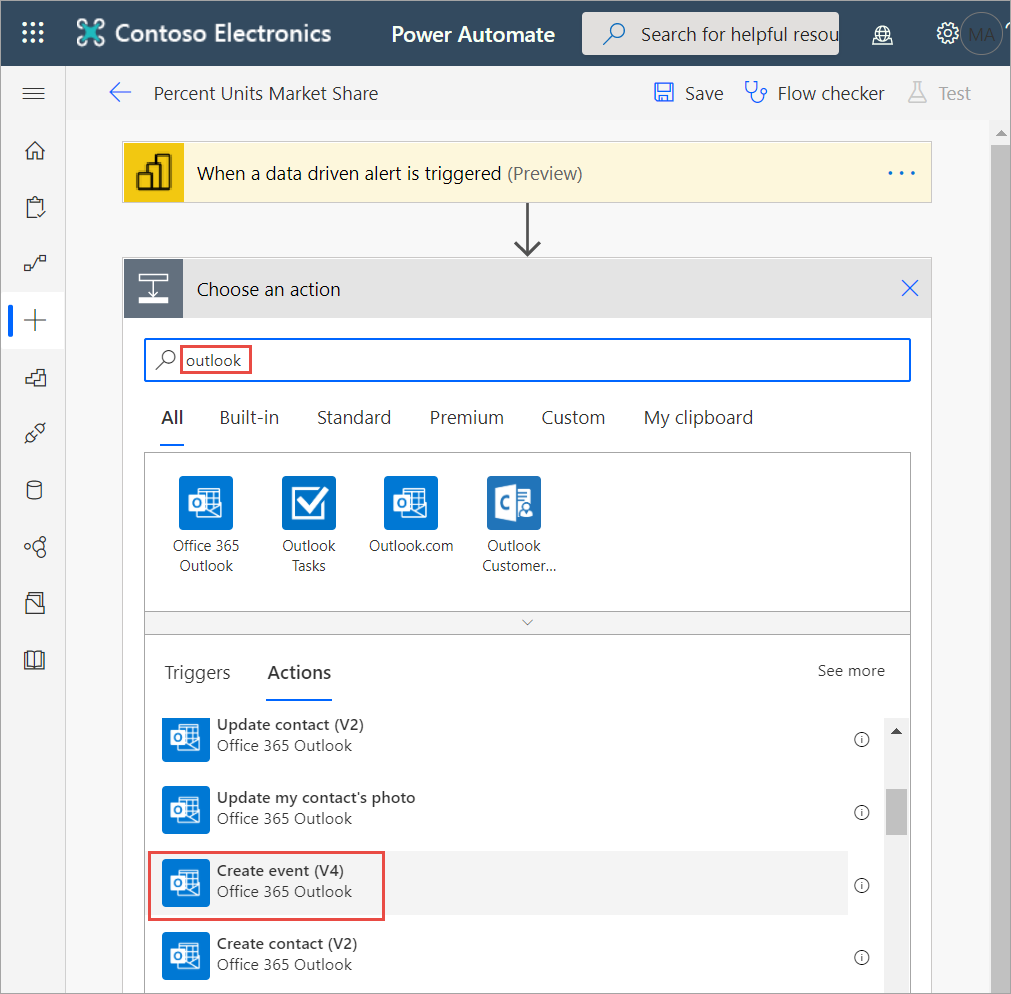Click the outlook search input field
This screenshot has width=1011, height=994.
click(x=400, y=360)
